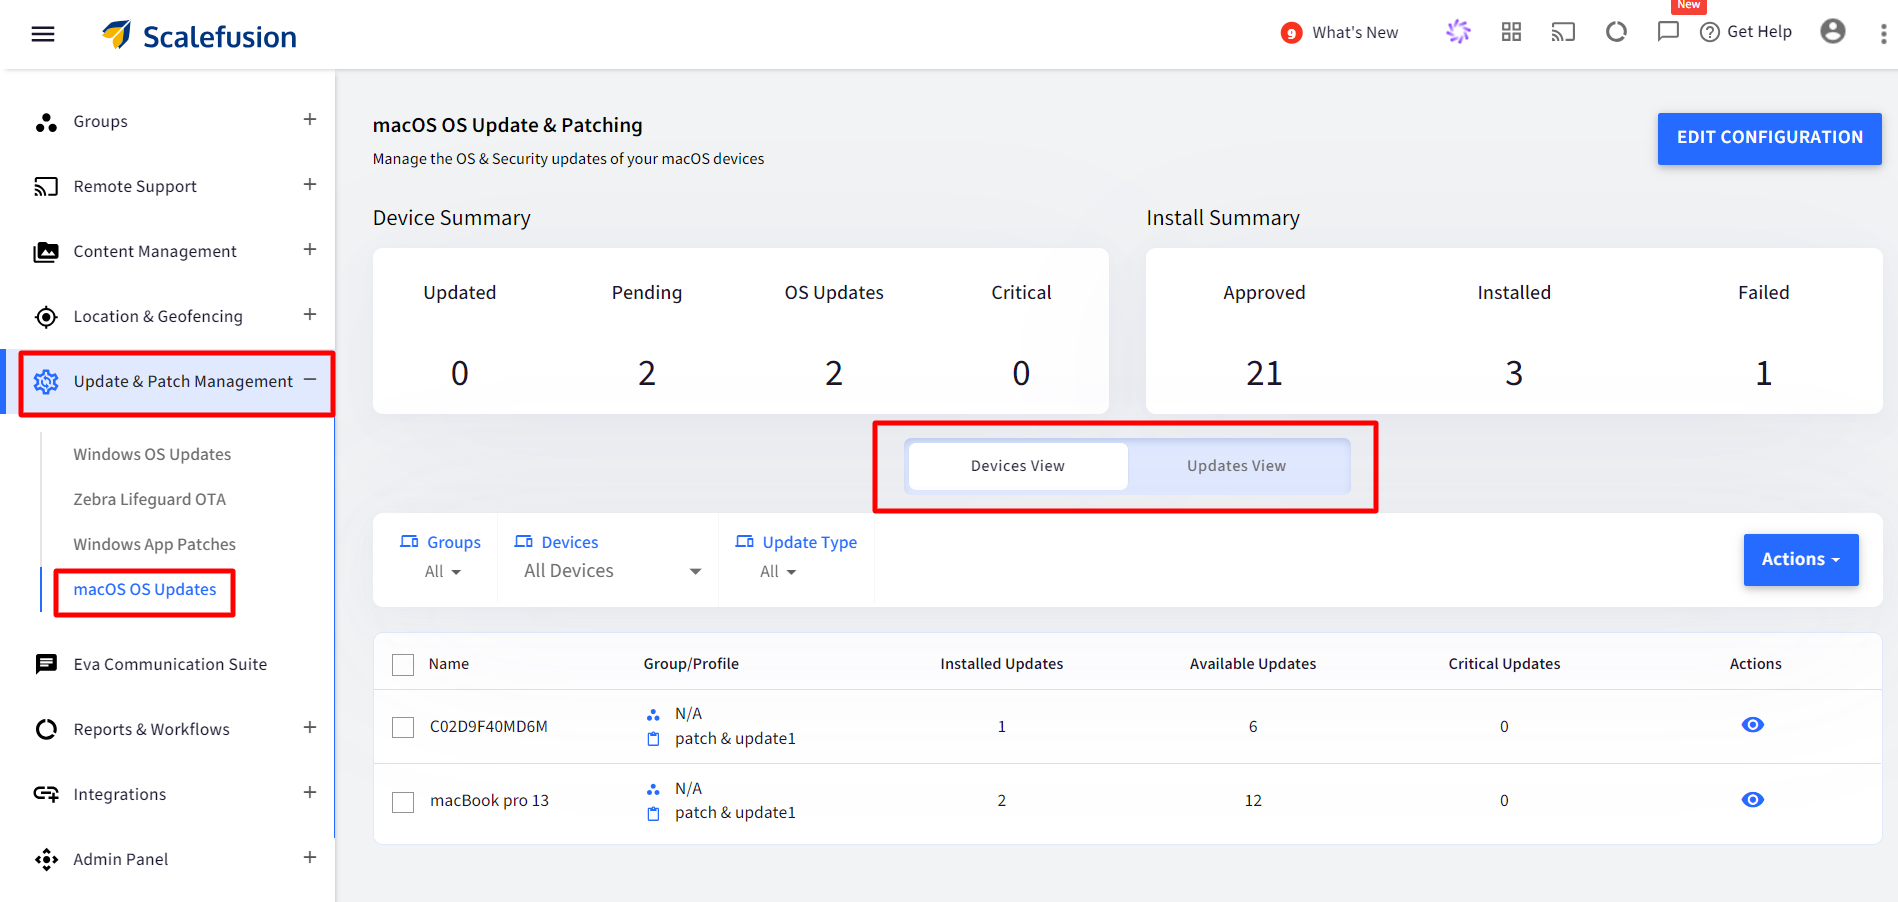This screenshot has height=902, width=1898.
Task: Switch to the Devices View tab
Action: tap(1018, 466)
